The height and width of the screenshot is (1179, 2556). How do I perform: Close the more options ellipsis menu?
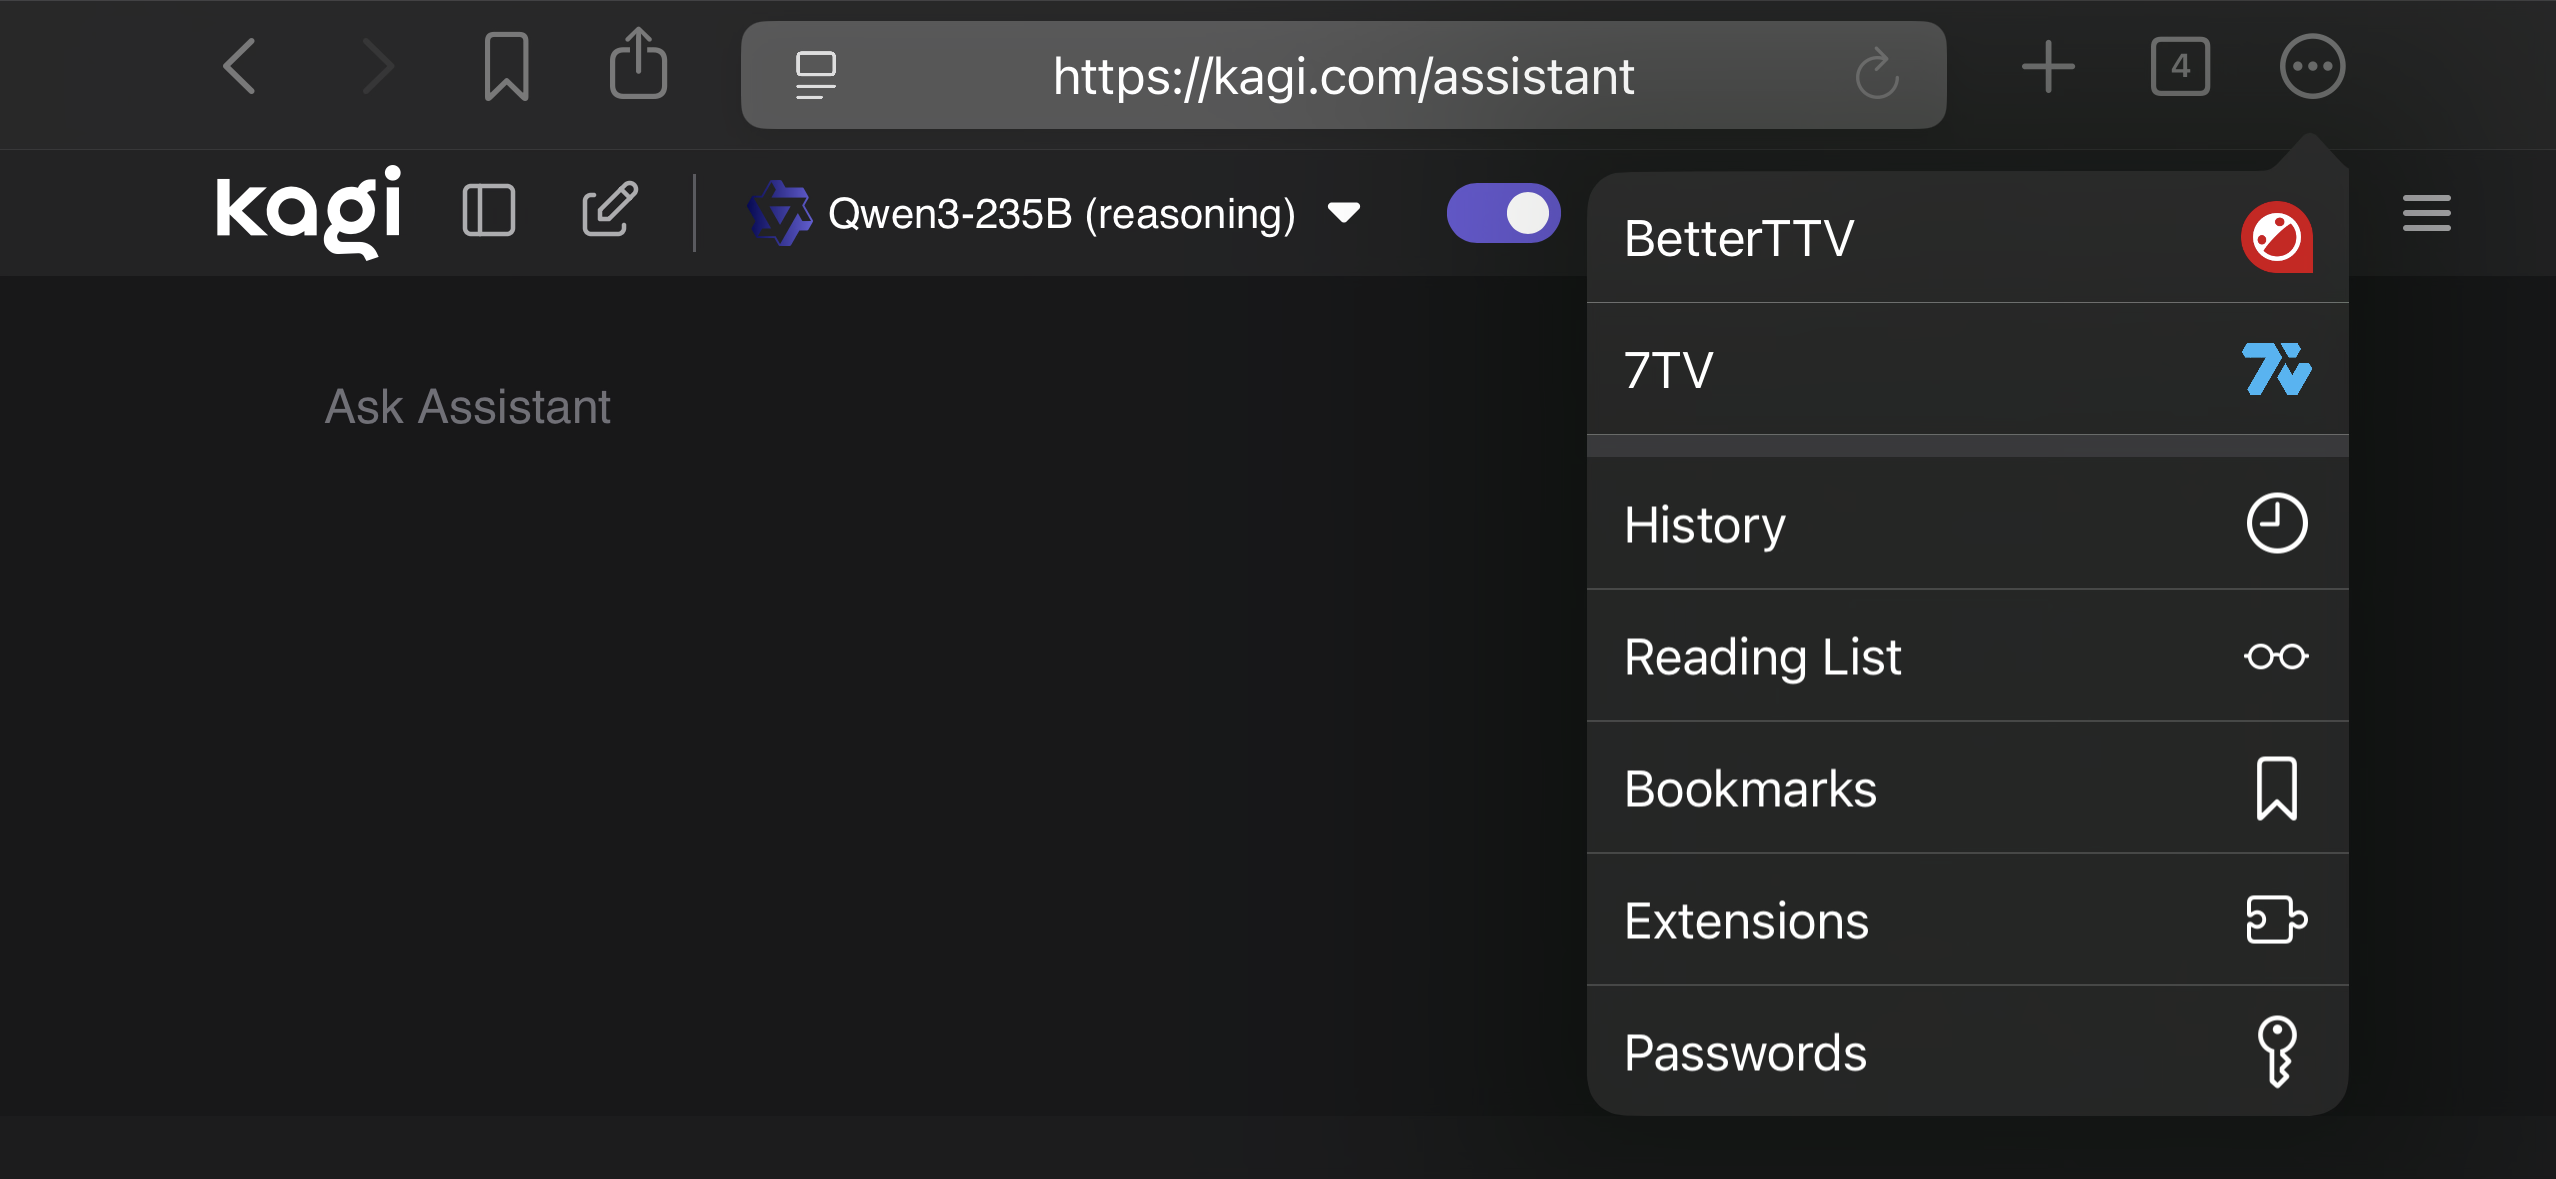point(2312,68)
